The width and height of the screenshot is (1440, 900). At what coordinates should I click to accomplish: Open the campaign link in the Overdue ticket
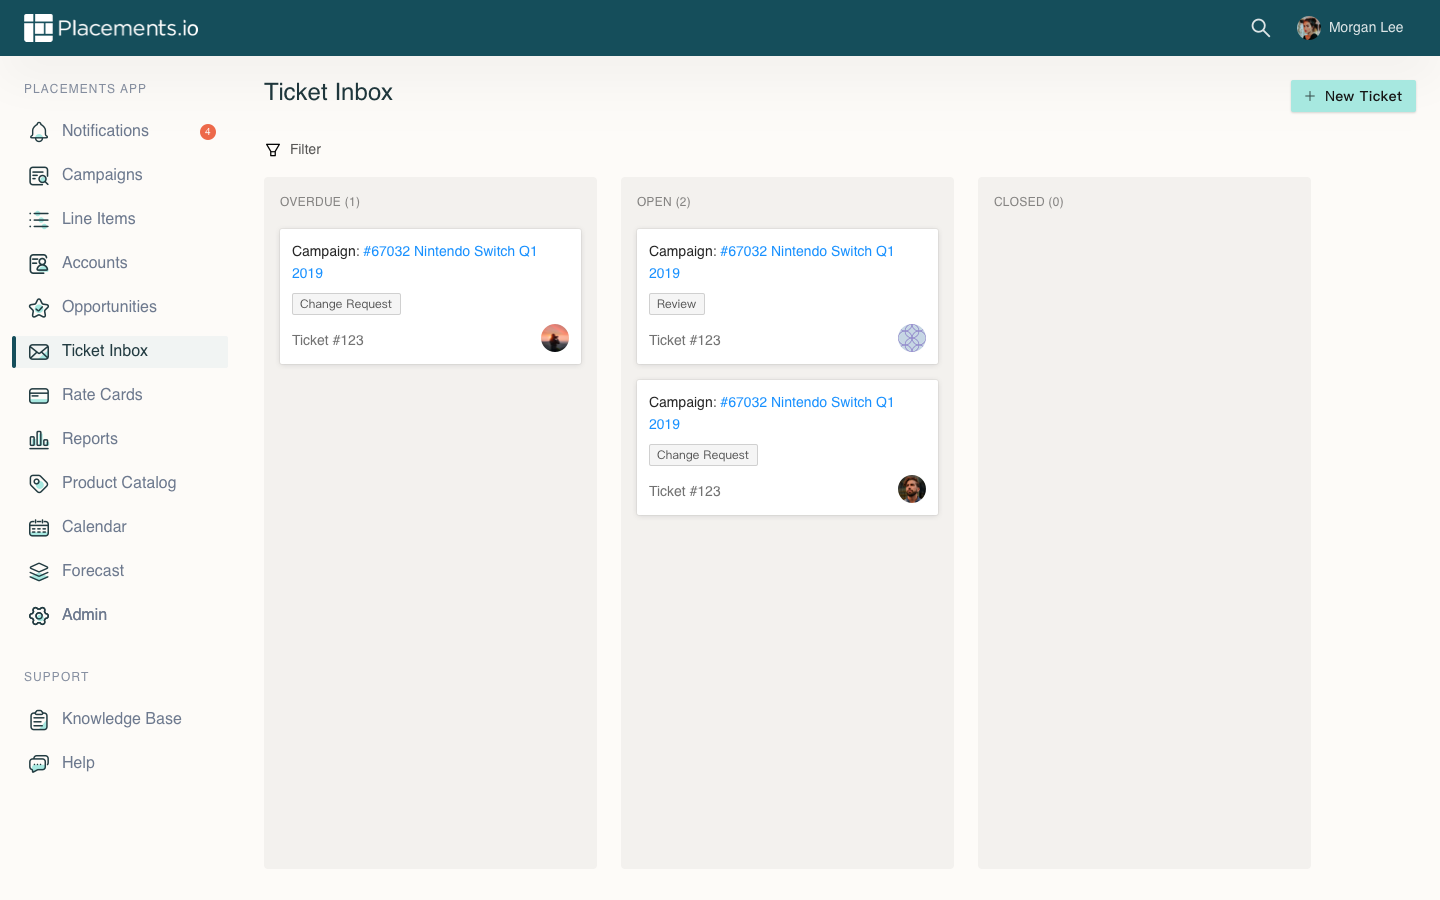click(449, 252)
